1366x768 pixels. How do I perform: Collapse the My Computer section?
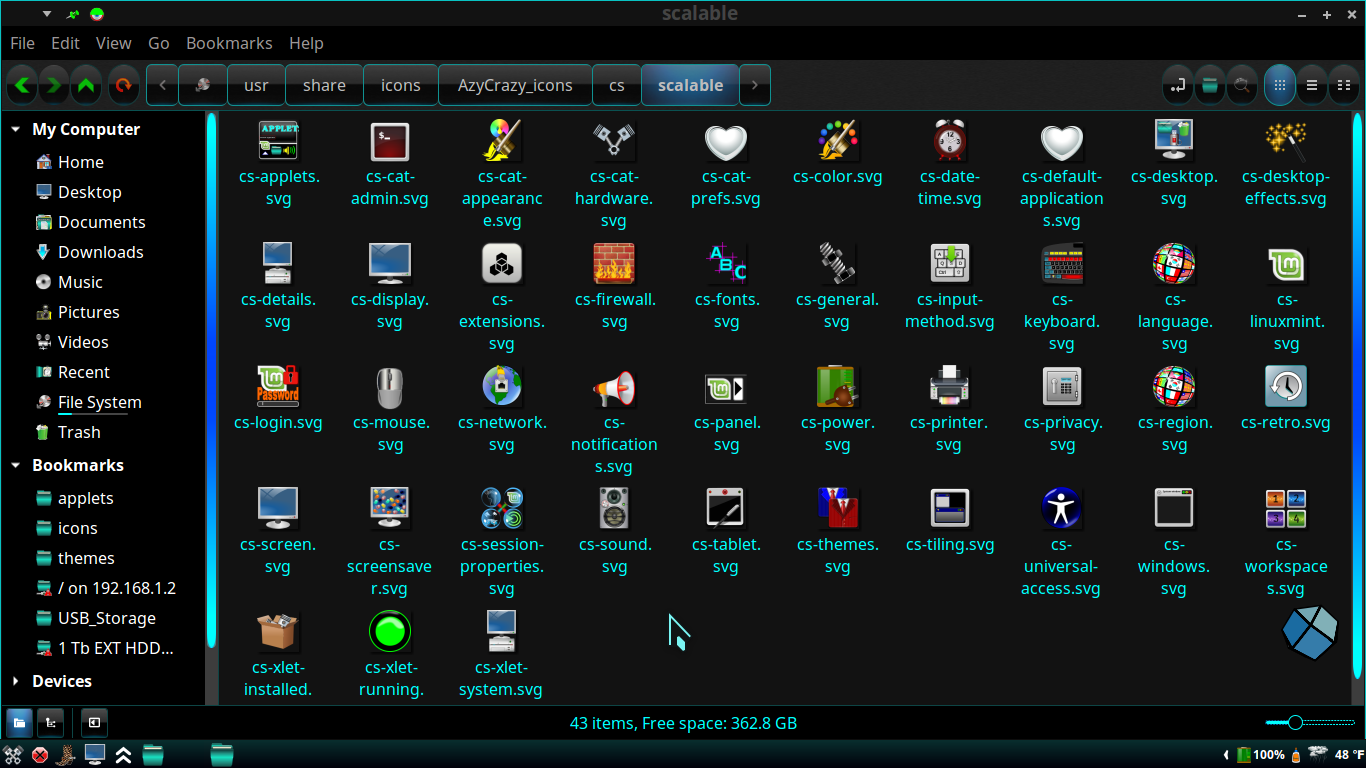15,129
